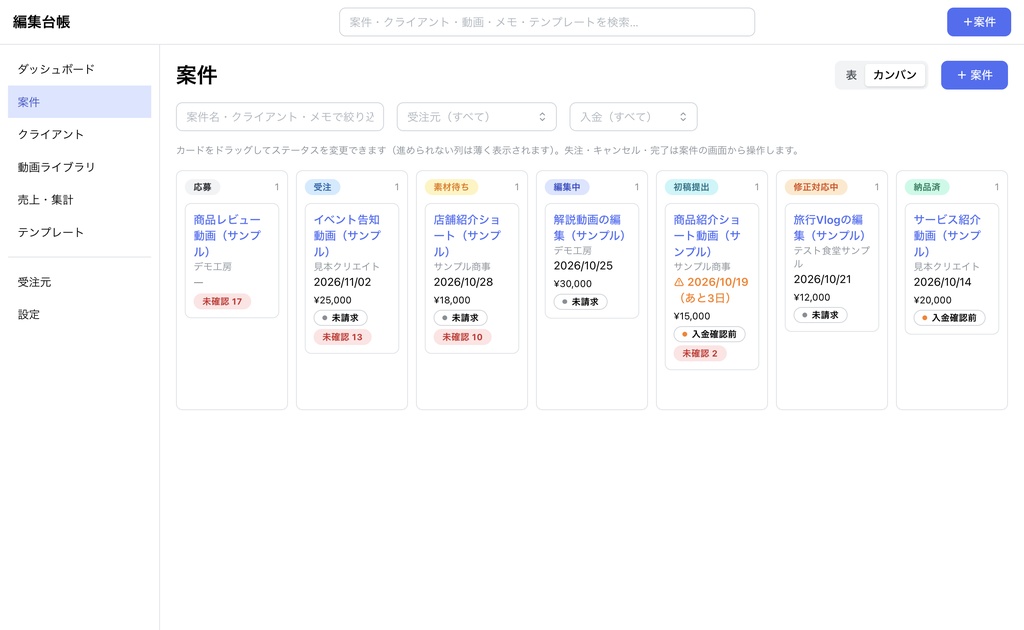Click the 素材待ち column status label
The image size is (1024, 630).
[451, 187]
